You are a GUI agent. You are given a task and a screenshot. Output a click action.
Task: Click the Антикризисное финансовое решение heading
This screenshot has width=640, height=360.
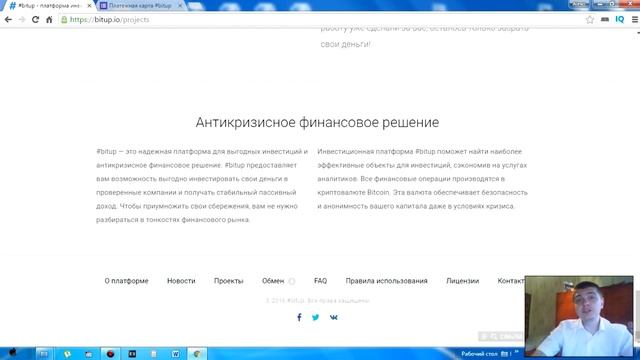pyautogui.click(x=317, y=122)
